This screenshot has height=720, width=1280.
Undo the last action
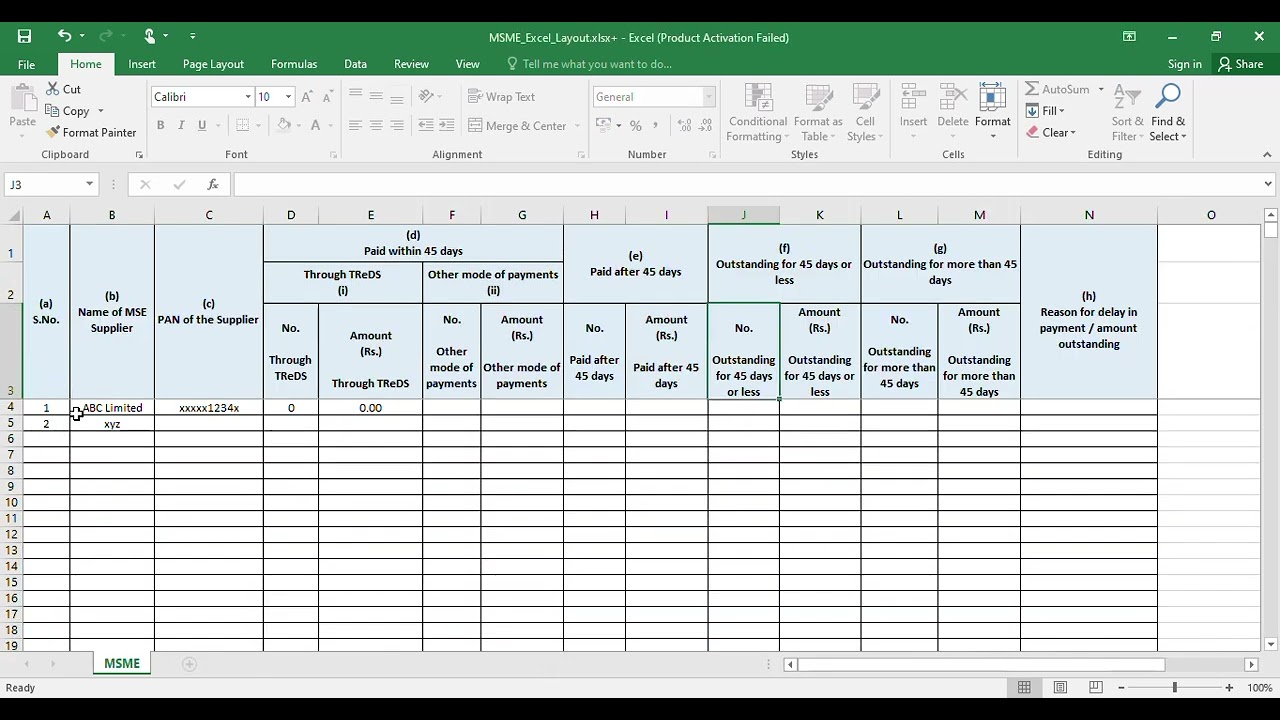(64, 37)
